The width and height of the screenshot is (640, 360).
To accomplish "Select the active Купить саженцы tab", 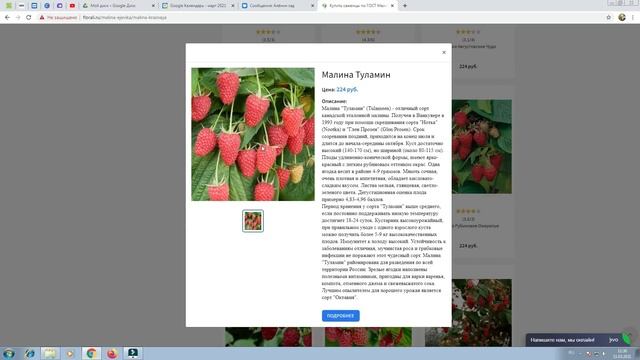I will pos(357,6).
